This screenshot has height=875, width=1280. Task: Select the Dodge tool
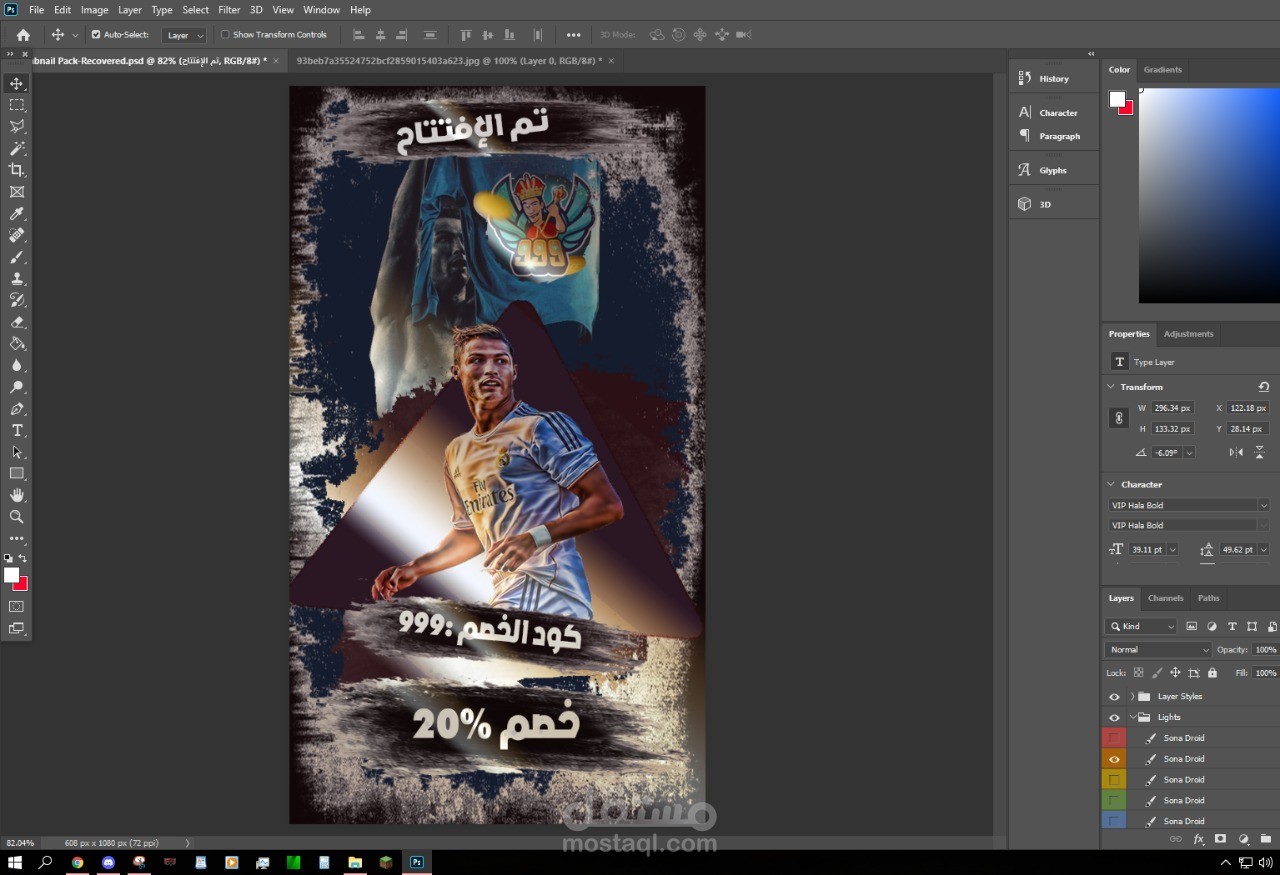[x=17, y=387]
